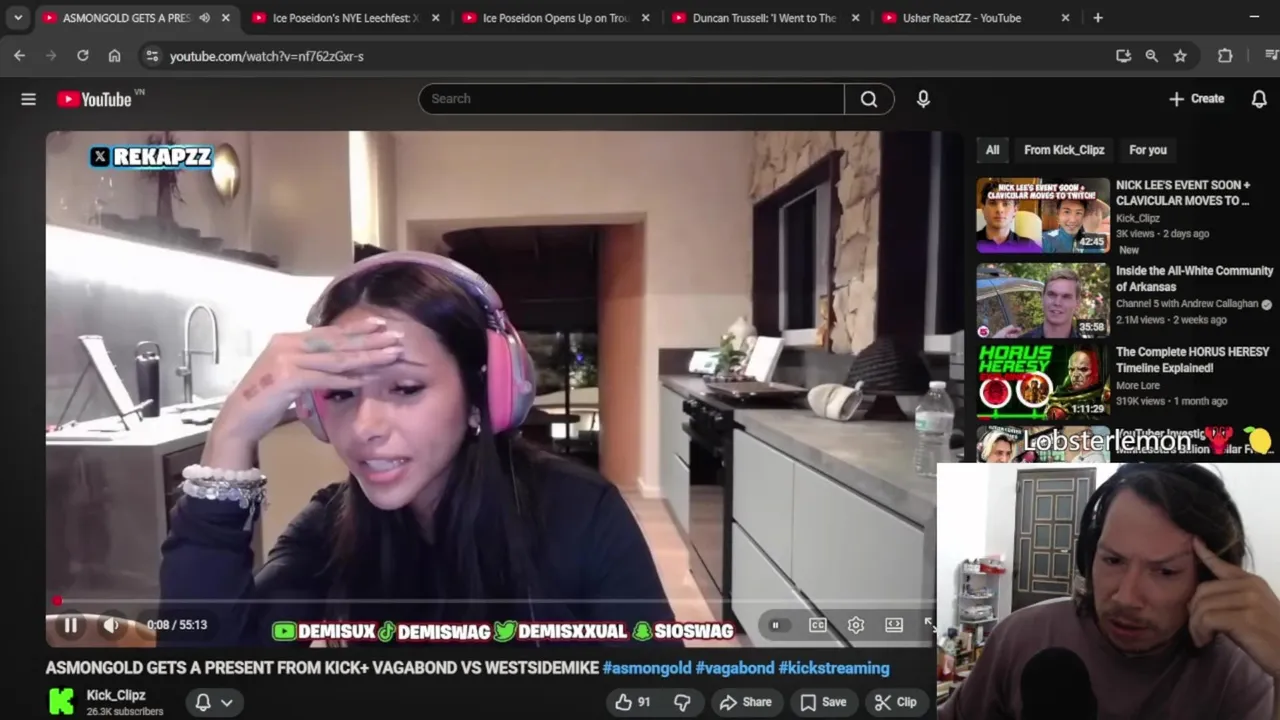The width and height of the screenshot is (1280, 720).
Task: Open the Nick Lee's Event Soon video thumbnail
Action: (1043, 215)
